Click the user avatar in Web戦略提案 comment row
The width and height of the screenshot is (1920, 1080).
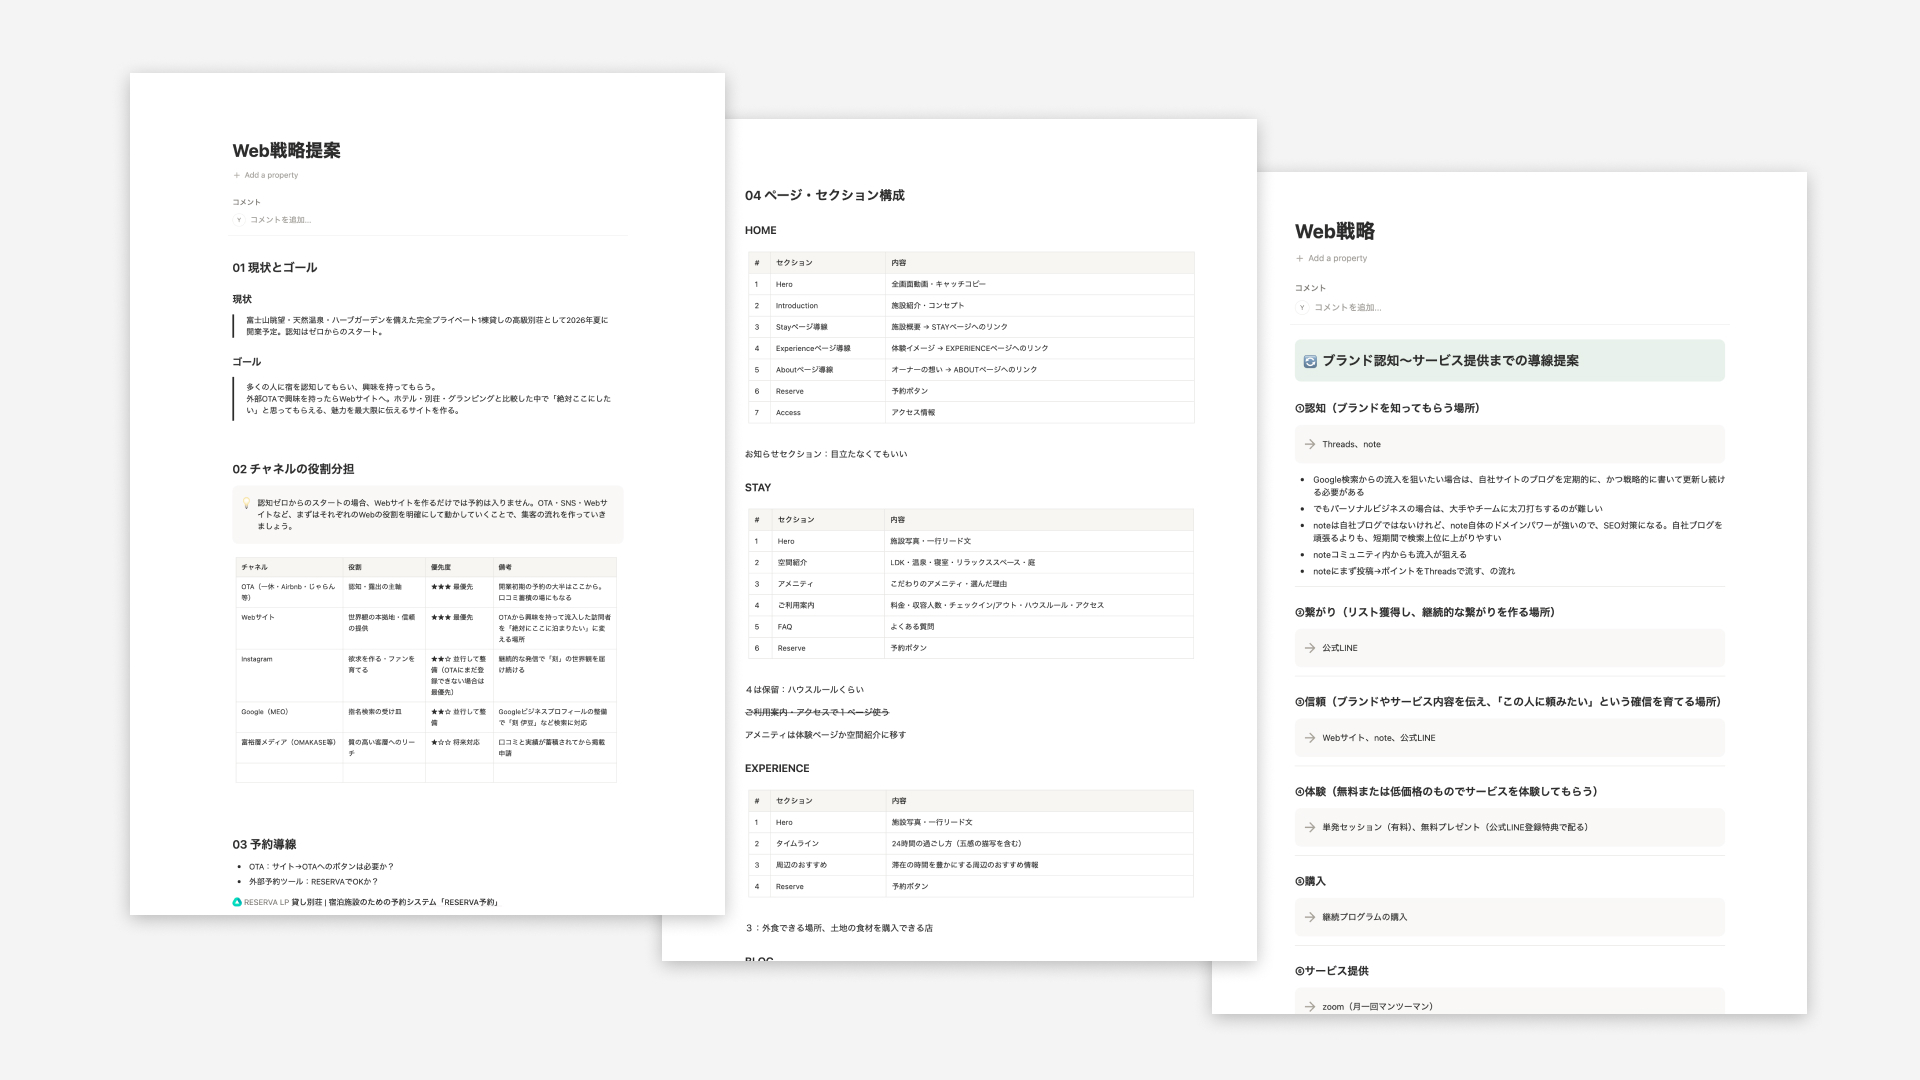[239, 220]
